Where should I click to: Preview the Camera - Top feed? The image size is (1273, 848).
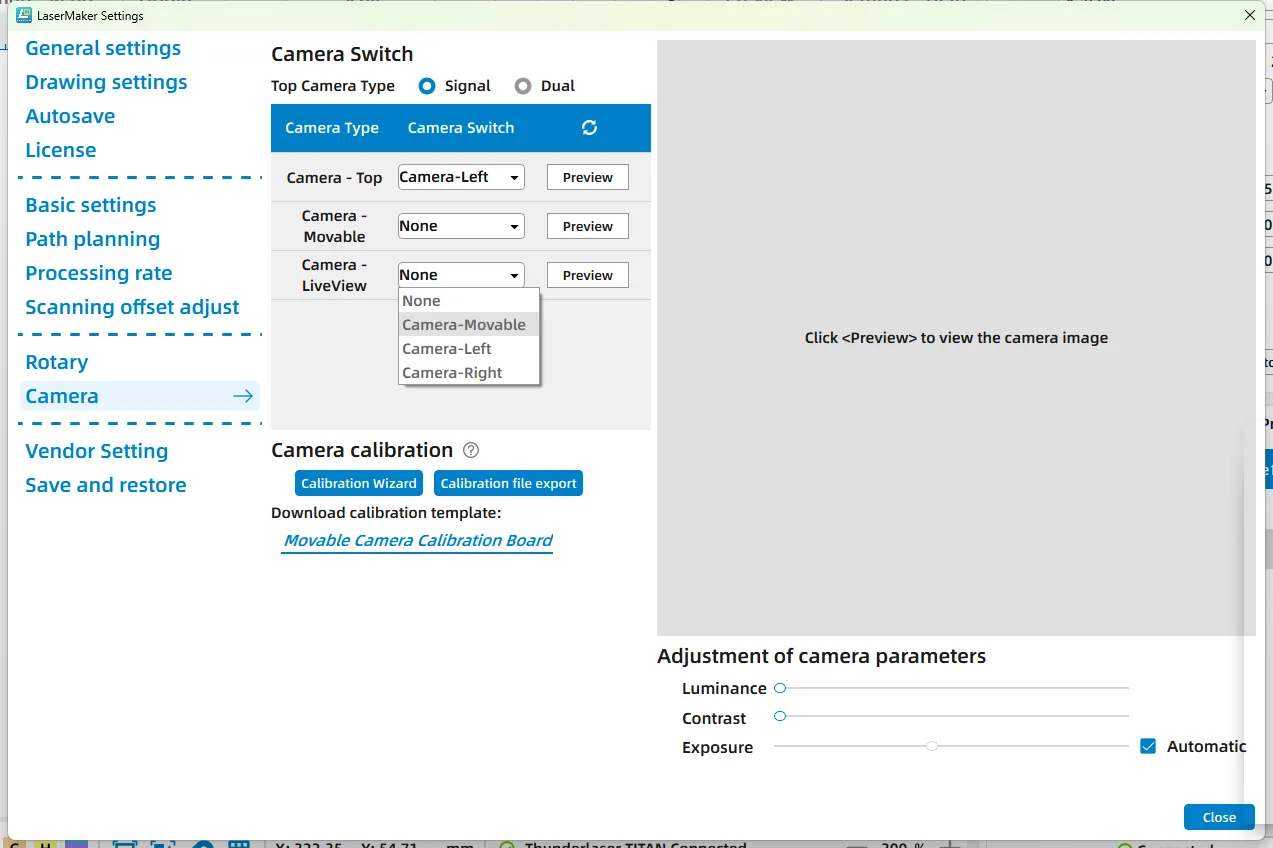coord(587,177)
